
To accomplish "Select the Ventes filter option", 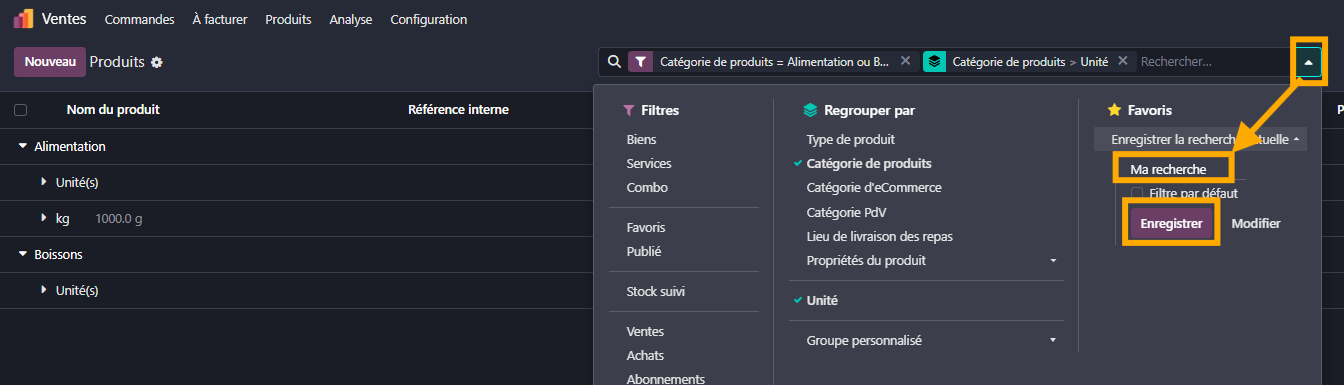I will click(645, 332).
